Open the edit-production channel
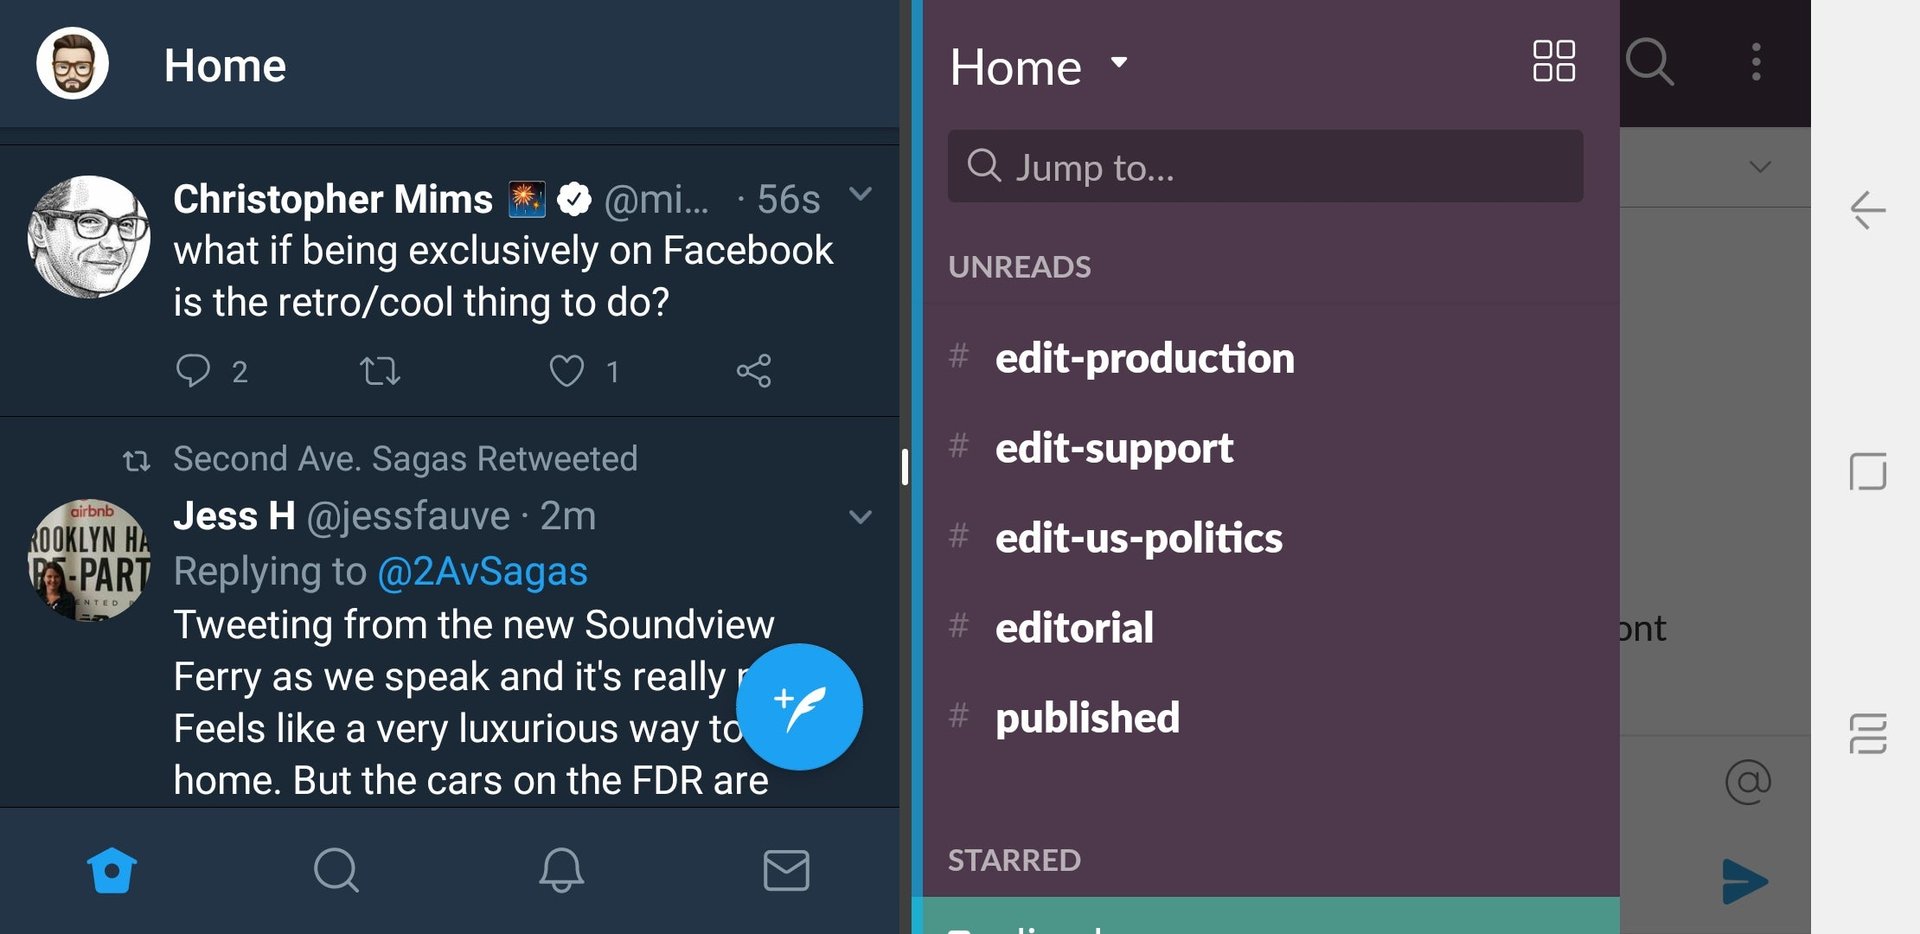 (1145, 358)
